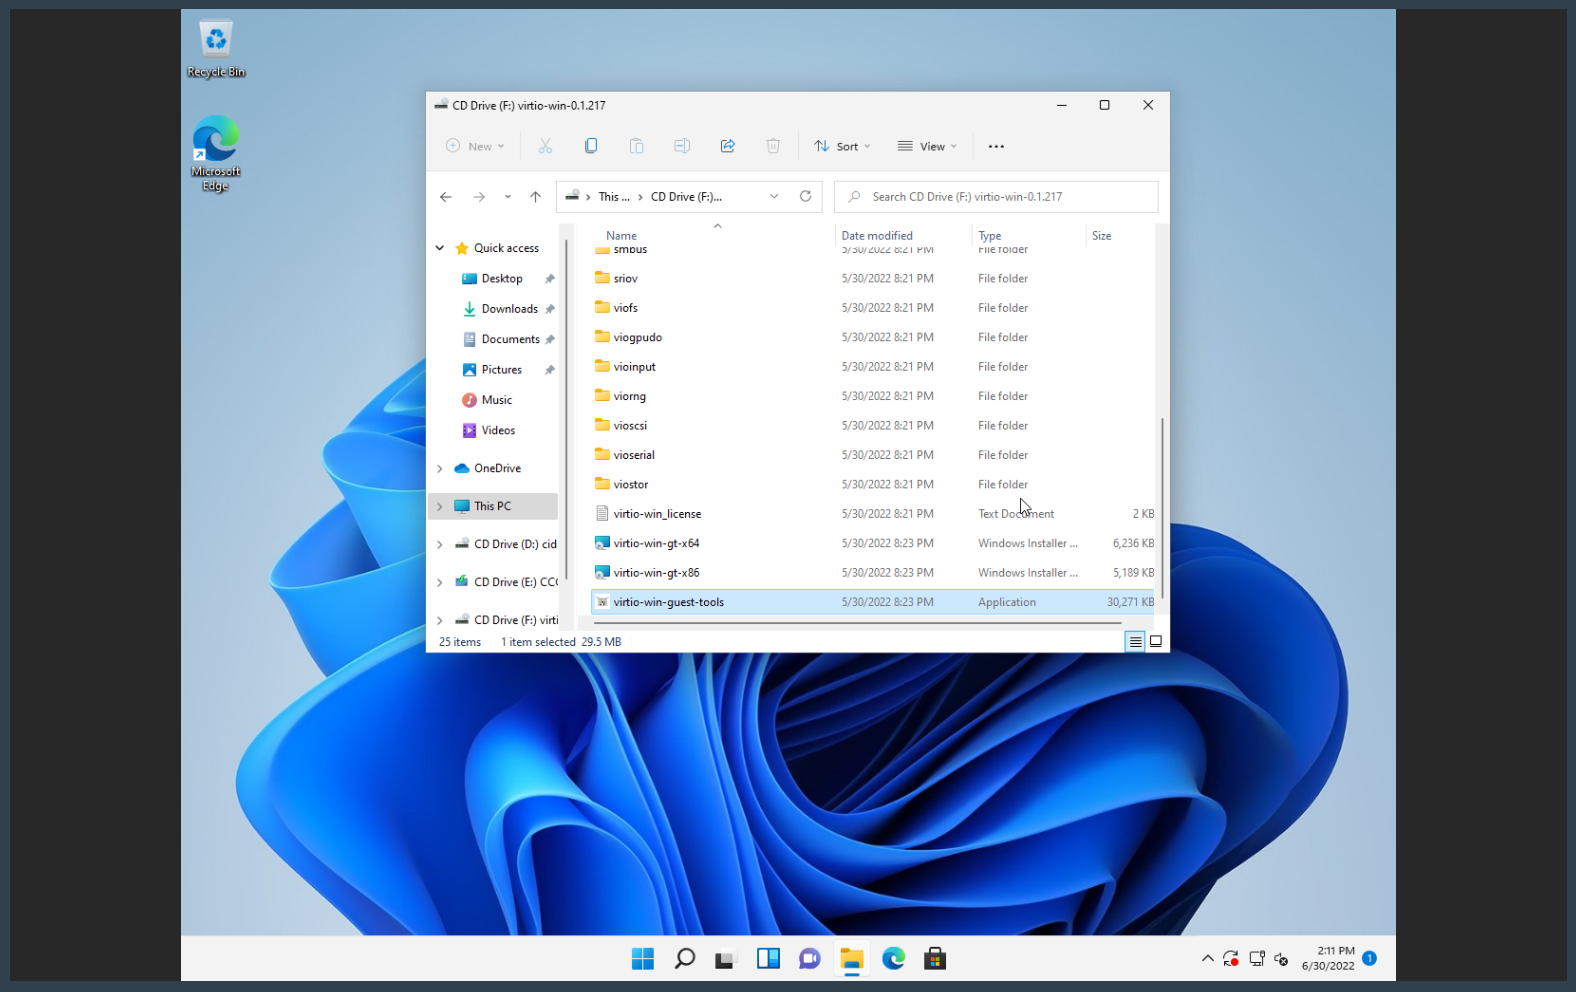Sort by the Type column header
The width and height of the screenshot is (1576, 992).
(990, 236)
